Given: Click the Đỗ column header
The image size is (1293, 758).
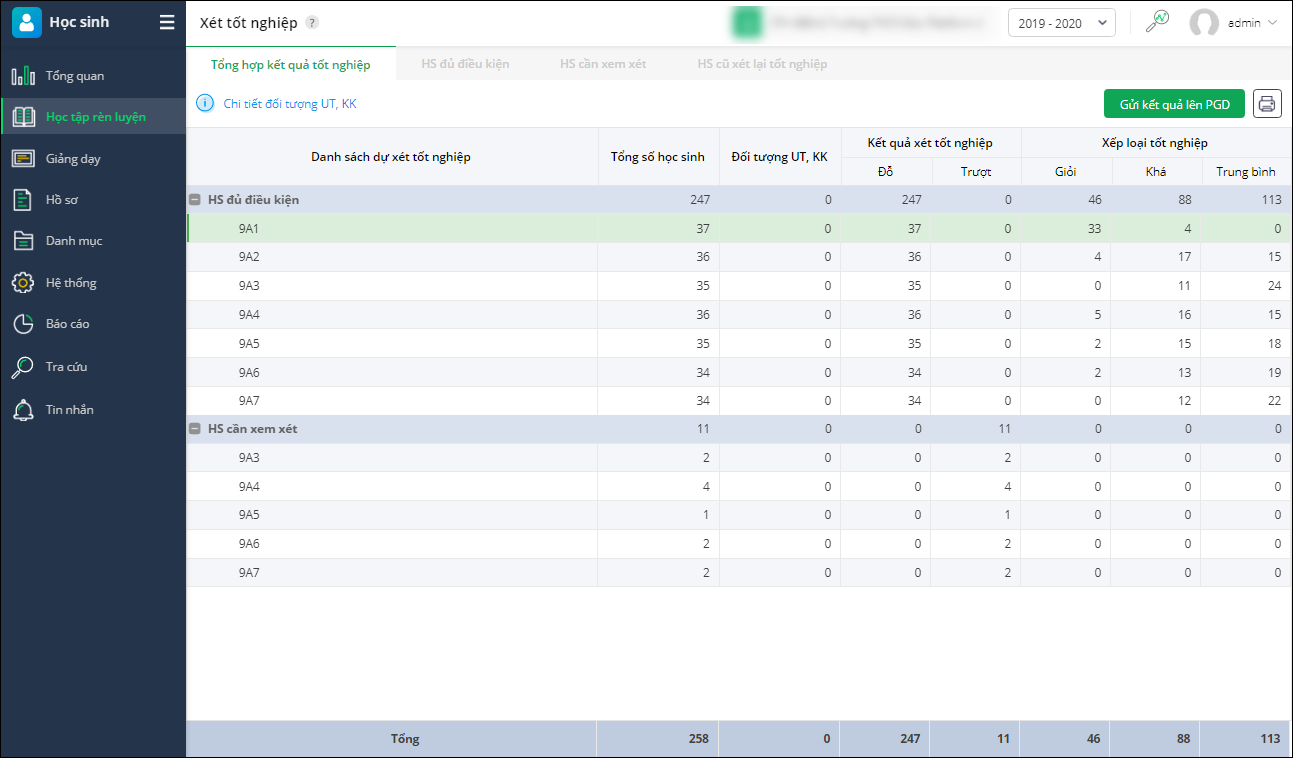Looking at the screenshot, I should pyautogui.click(x=886, y=172).
